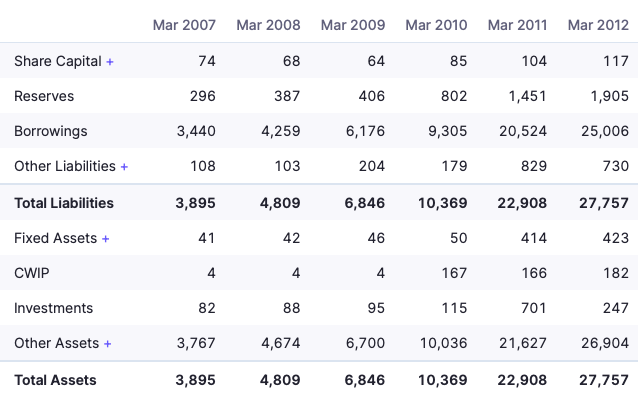Click the Reserves row label
The width and height of the screenshot is (638, 410).
[x=44, y=96]
